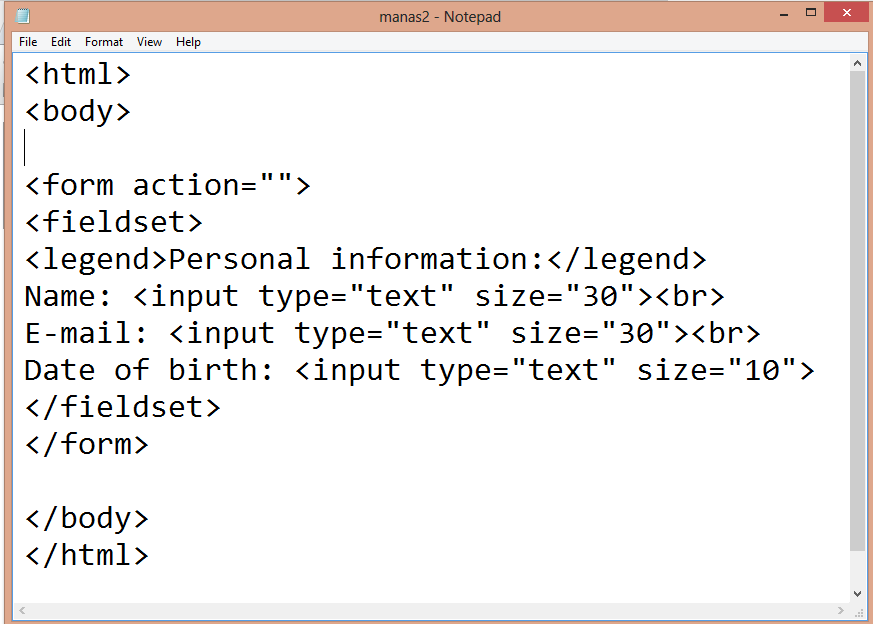
Task: Open the Format menu
Action: 104,42
